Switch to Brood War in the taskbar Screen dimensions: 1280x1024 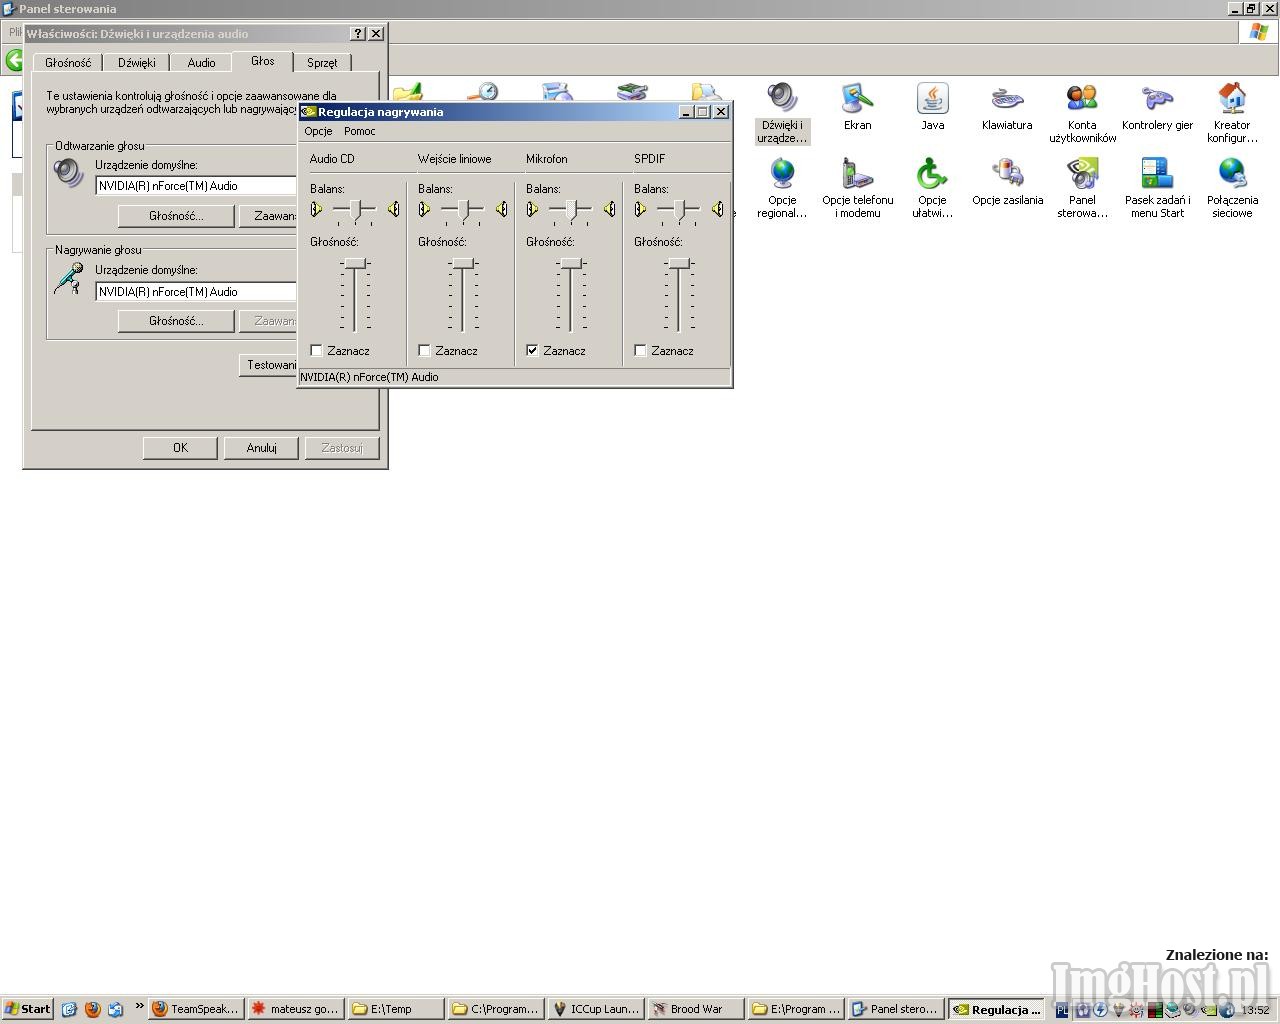click(696, 1009)
